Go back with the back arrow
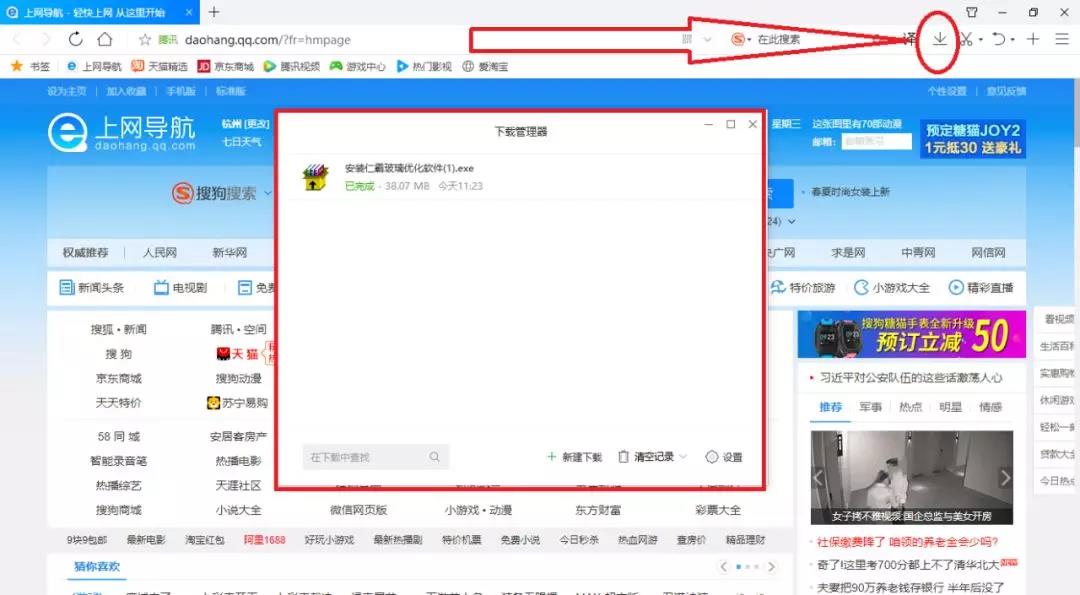The image size is (1080, 595). click(18, 39)
